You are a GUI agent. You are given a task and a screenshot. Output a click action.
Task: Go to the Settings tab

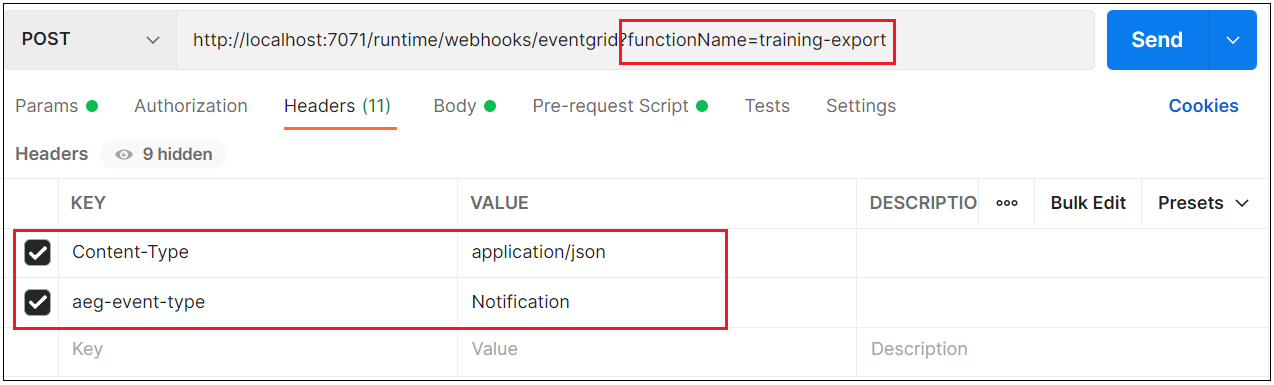pyautogui.click(x=861, y=106)
